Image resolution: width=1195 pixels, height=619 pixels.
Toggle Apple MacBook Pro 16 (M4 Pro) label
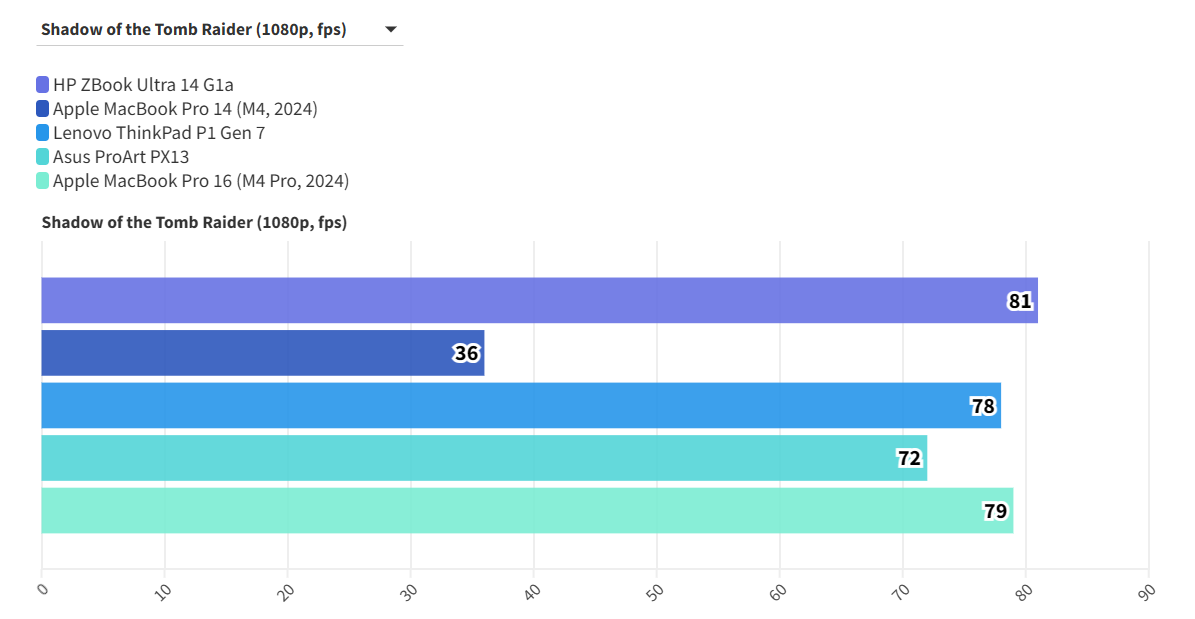click(x=201, y=181)
